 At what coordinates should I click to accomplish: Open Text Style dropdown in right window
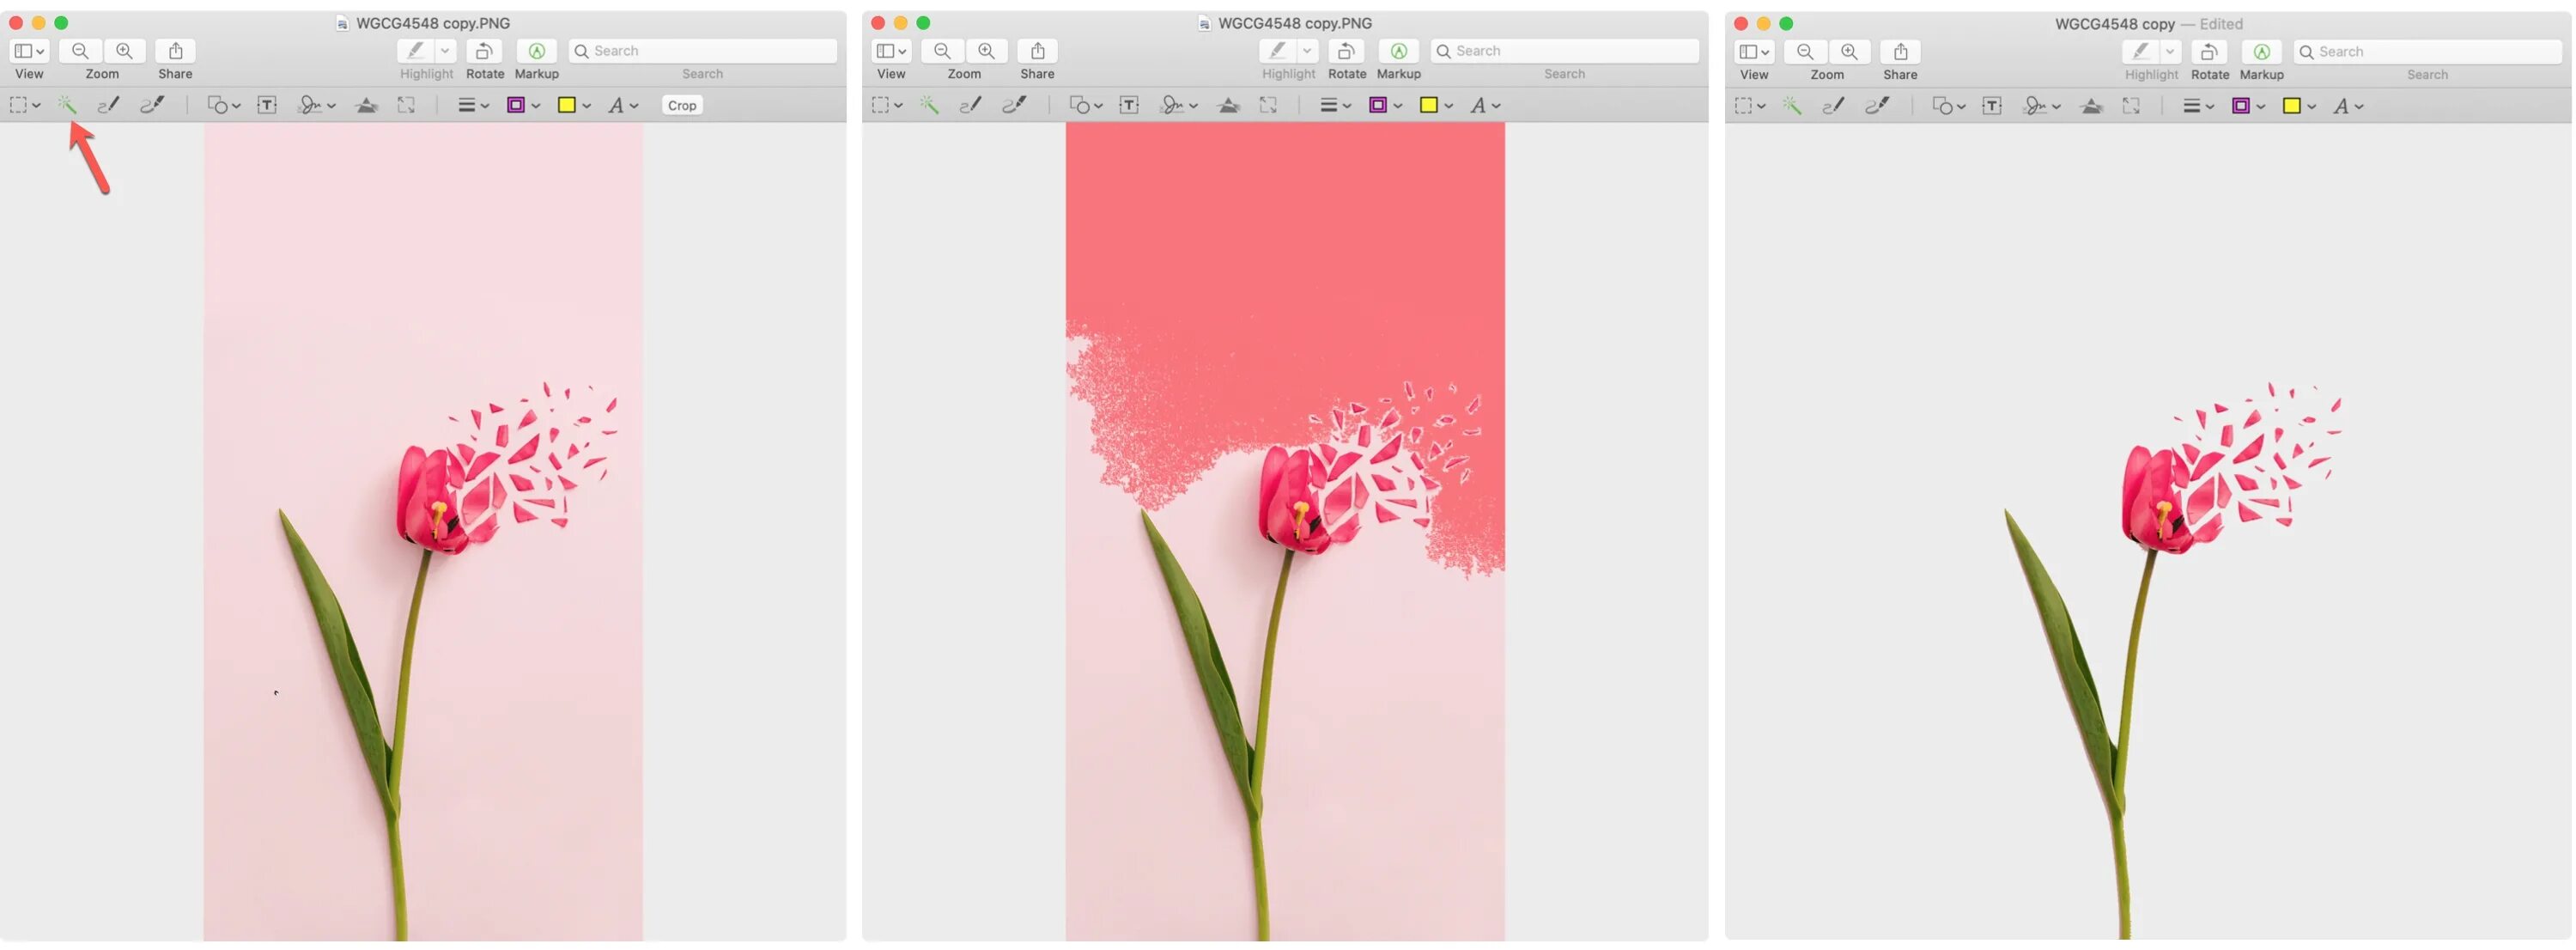click(2346, 106)
